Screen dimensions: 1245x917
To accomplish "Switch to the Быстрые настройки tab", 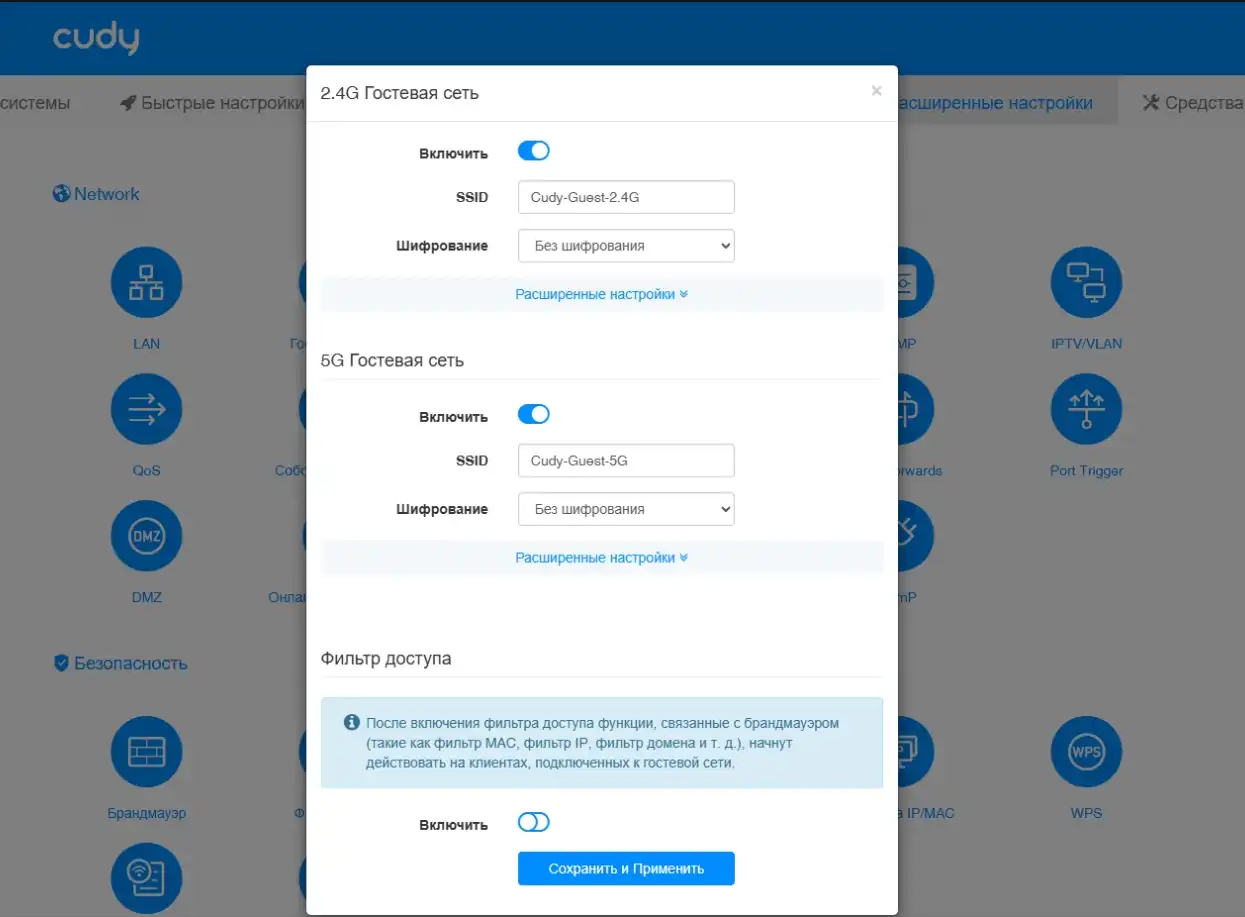I will point(213,102).
